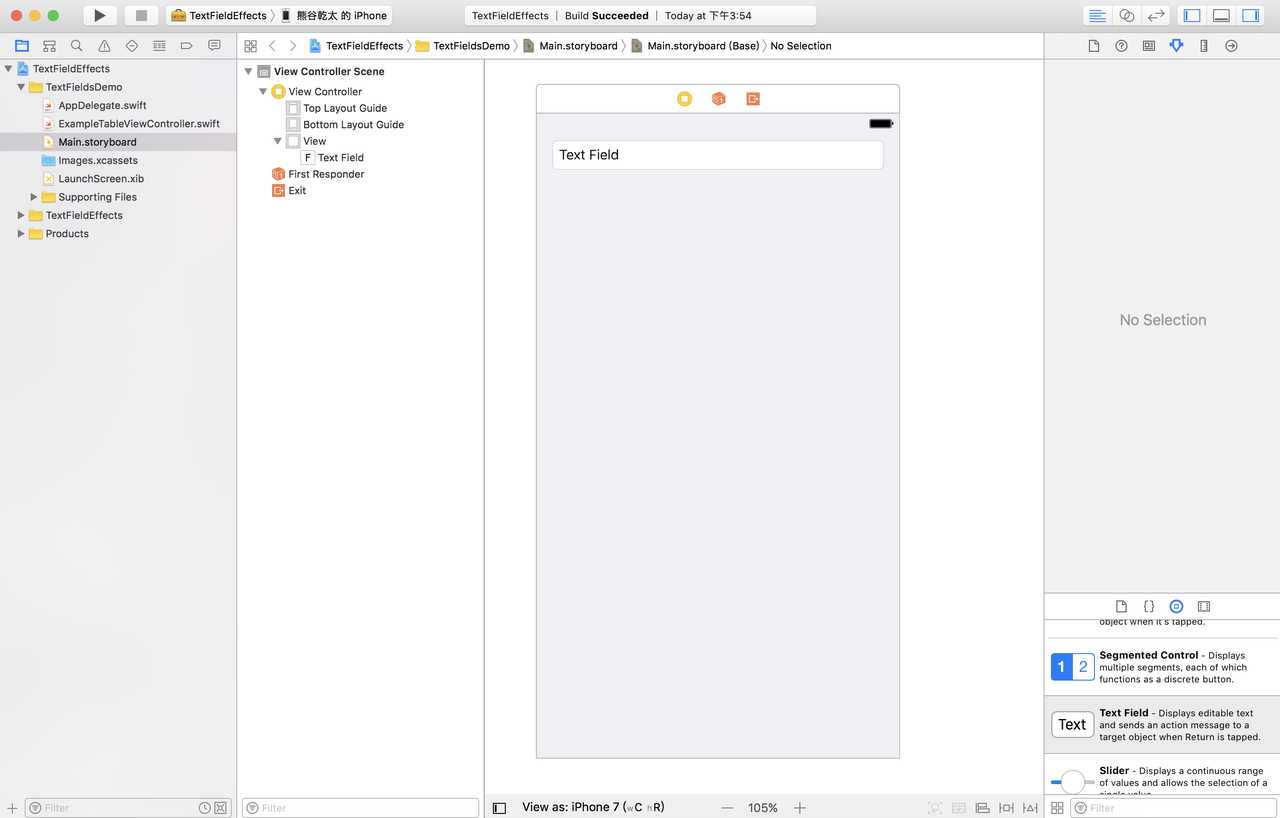Image resolution: width=1280 pixels, height=818 pixels.
Task: Open the Size inspector
Action: 1204,45
